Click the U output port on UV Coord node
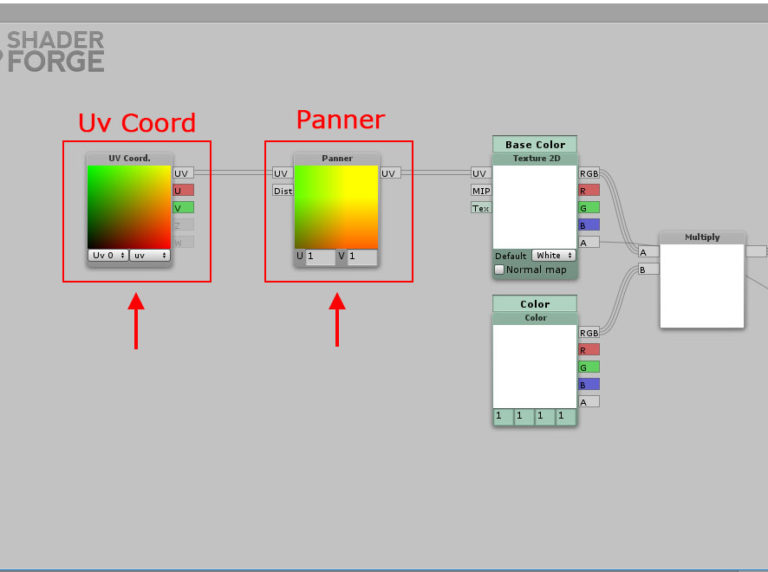Image resolution: width=768 pixels, height=572 pixels. pyautogui.click(x=183, y=190)
